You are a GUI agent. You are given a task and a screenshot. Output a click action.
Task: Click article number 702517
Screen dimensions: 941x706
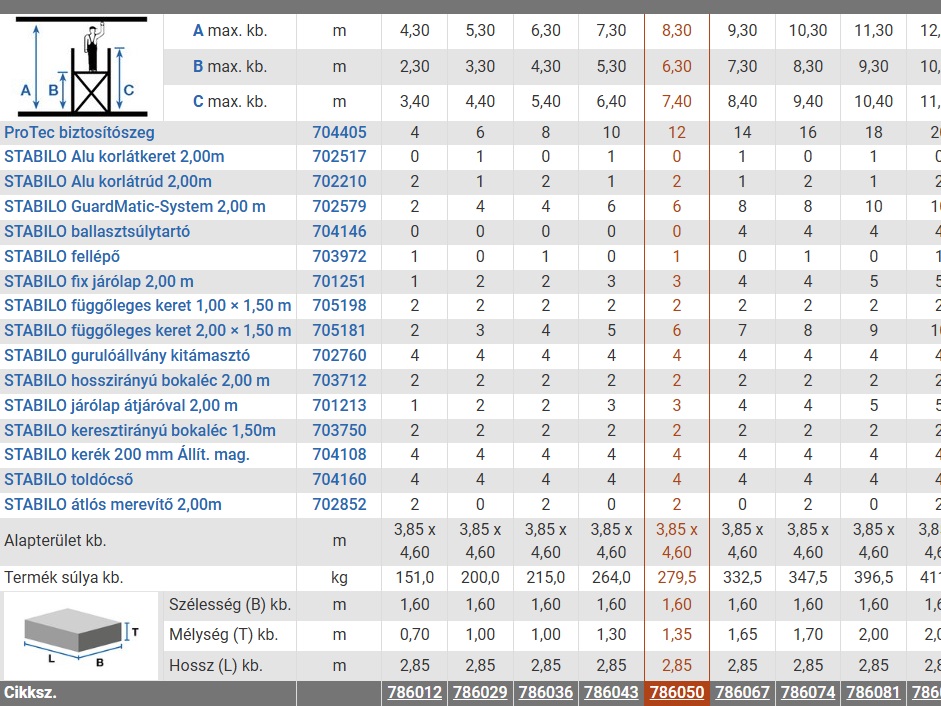click(x=339, y=157)
